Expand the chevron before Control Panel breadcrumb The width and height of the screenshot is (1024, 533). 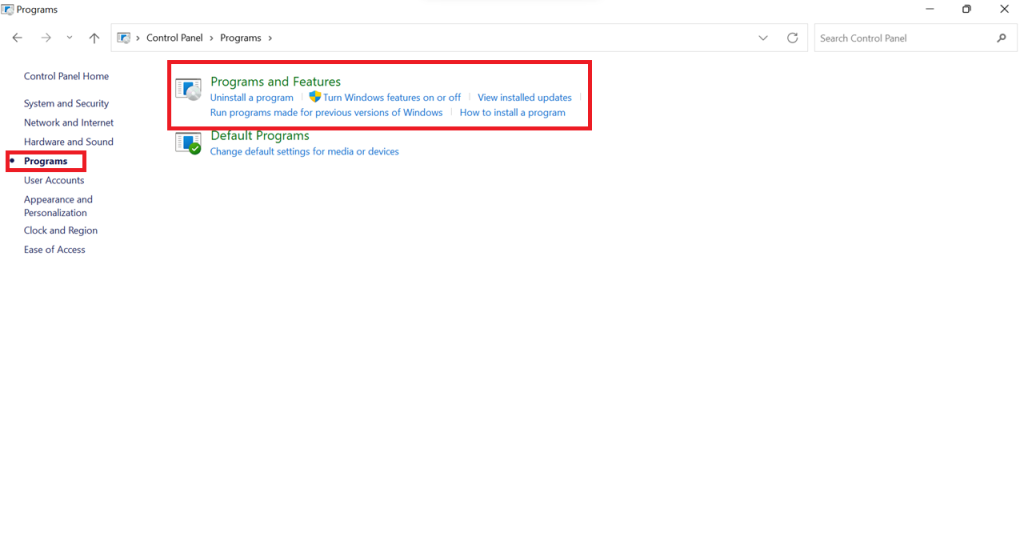(x=138, y=38)
